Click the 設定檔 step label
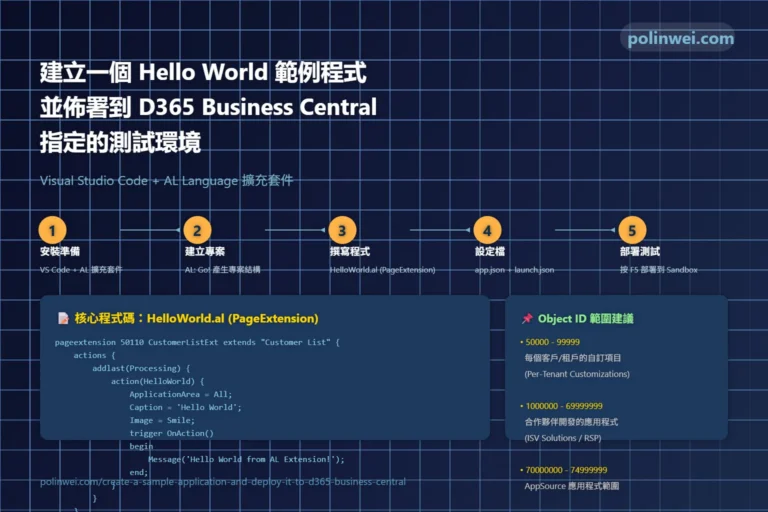The width and height of the screenshot is (768, 512). click(x=490, y=251)
